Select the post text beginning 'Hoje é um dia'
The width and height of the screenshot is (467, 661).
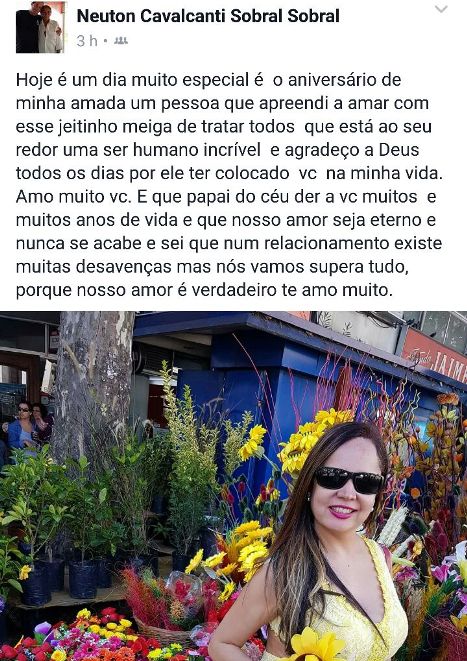click(229, 185)
